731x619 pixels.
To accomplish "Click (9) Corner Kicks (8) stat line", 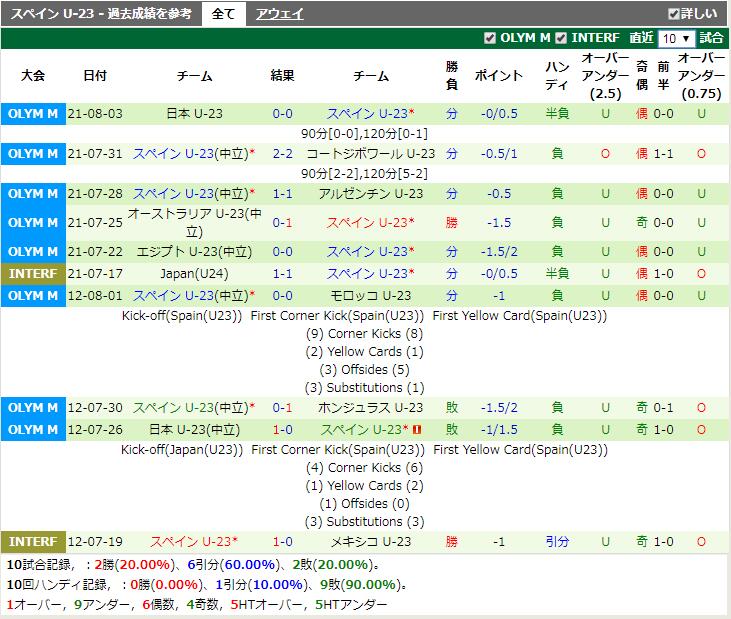I will pos(364,334).
